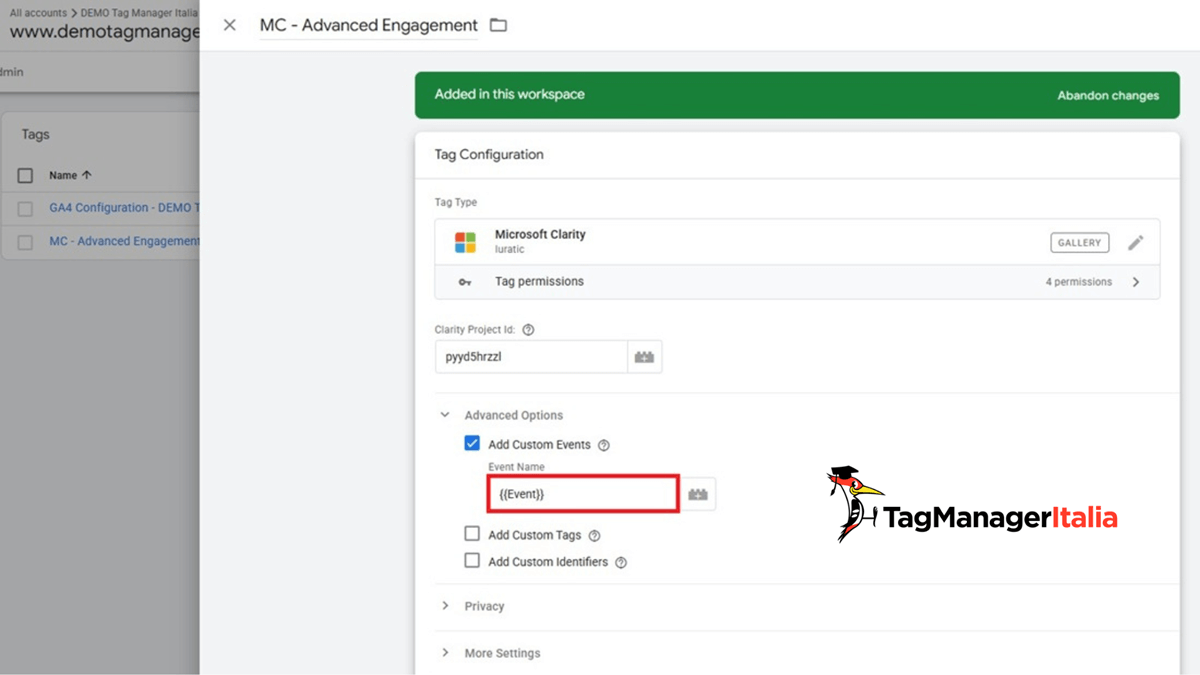This screenshot has width=1200, height=675.
Task: Click the folder icon next to tag title
Action: click(497, 25)
